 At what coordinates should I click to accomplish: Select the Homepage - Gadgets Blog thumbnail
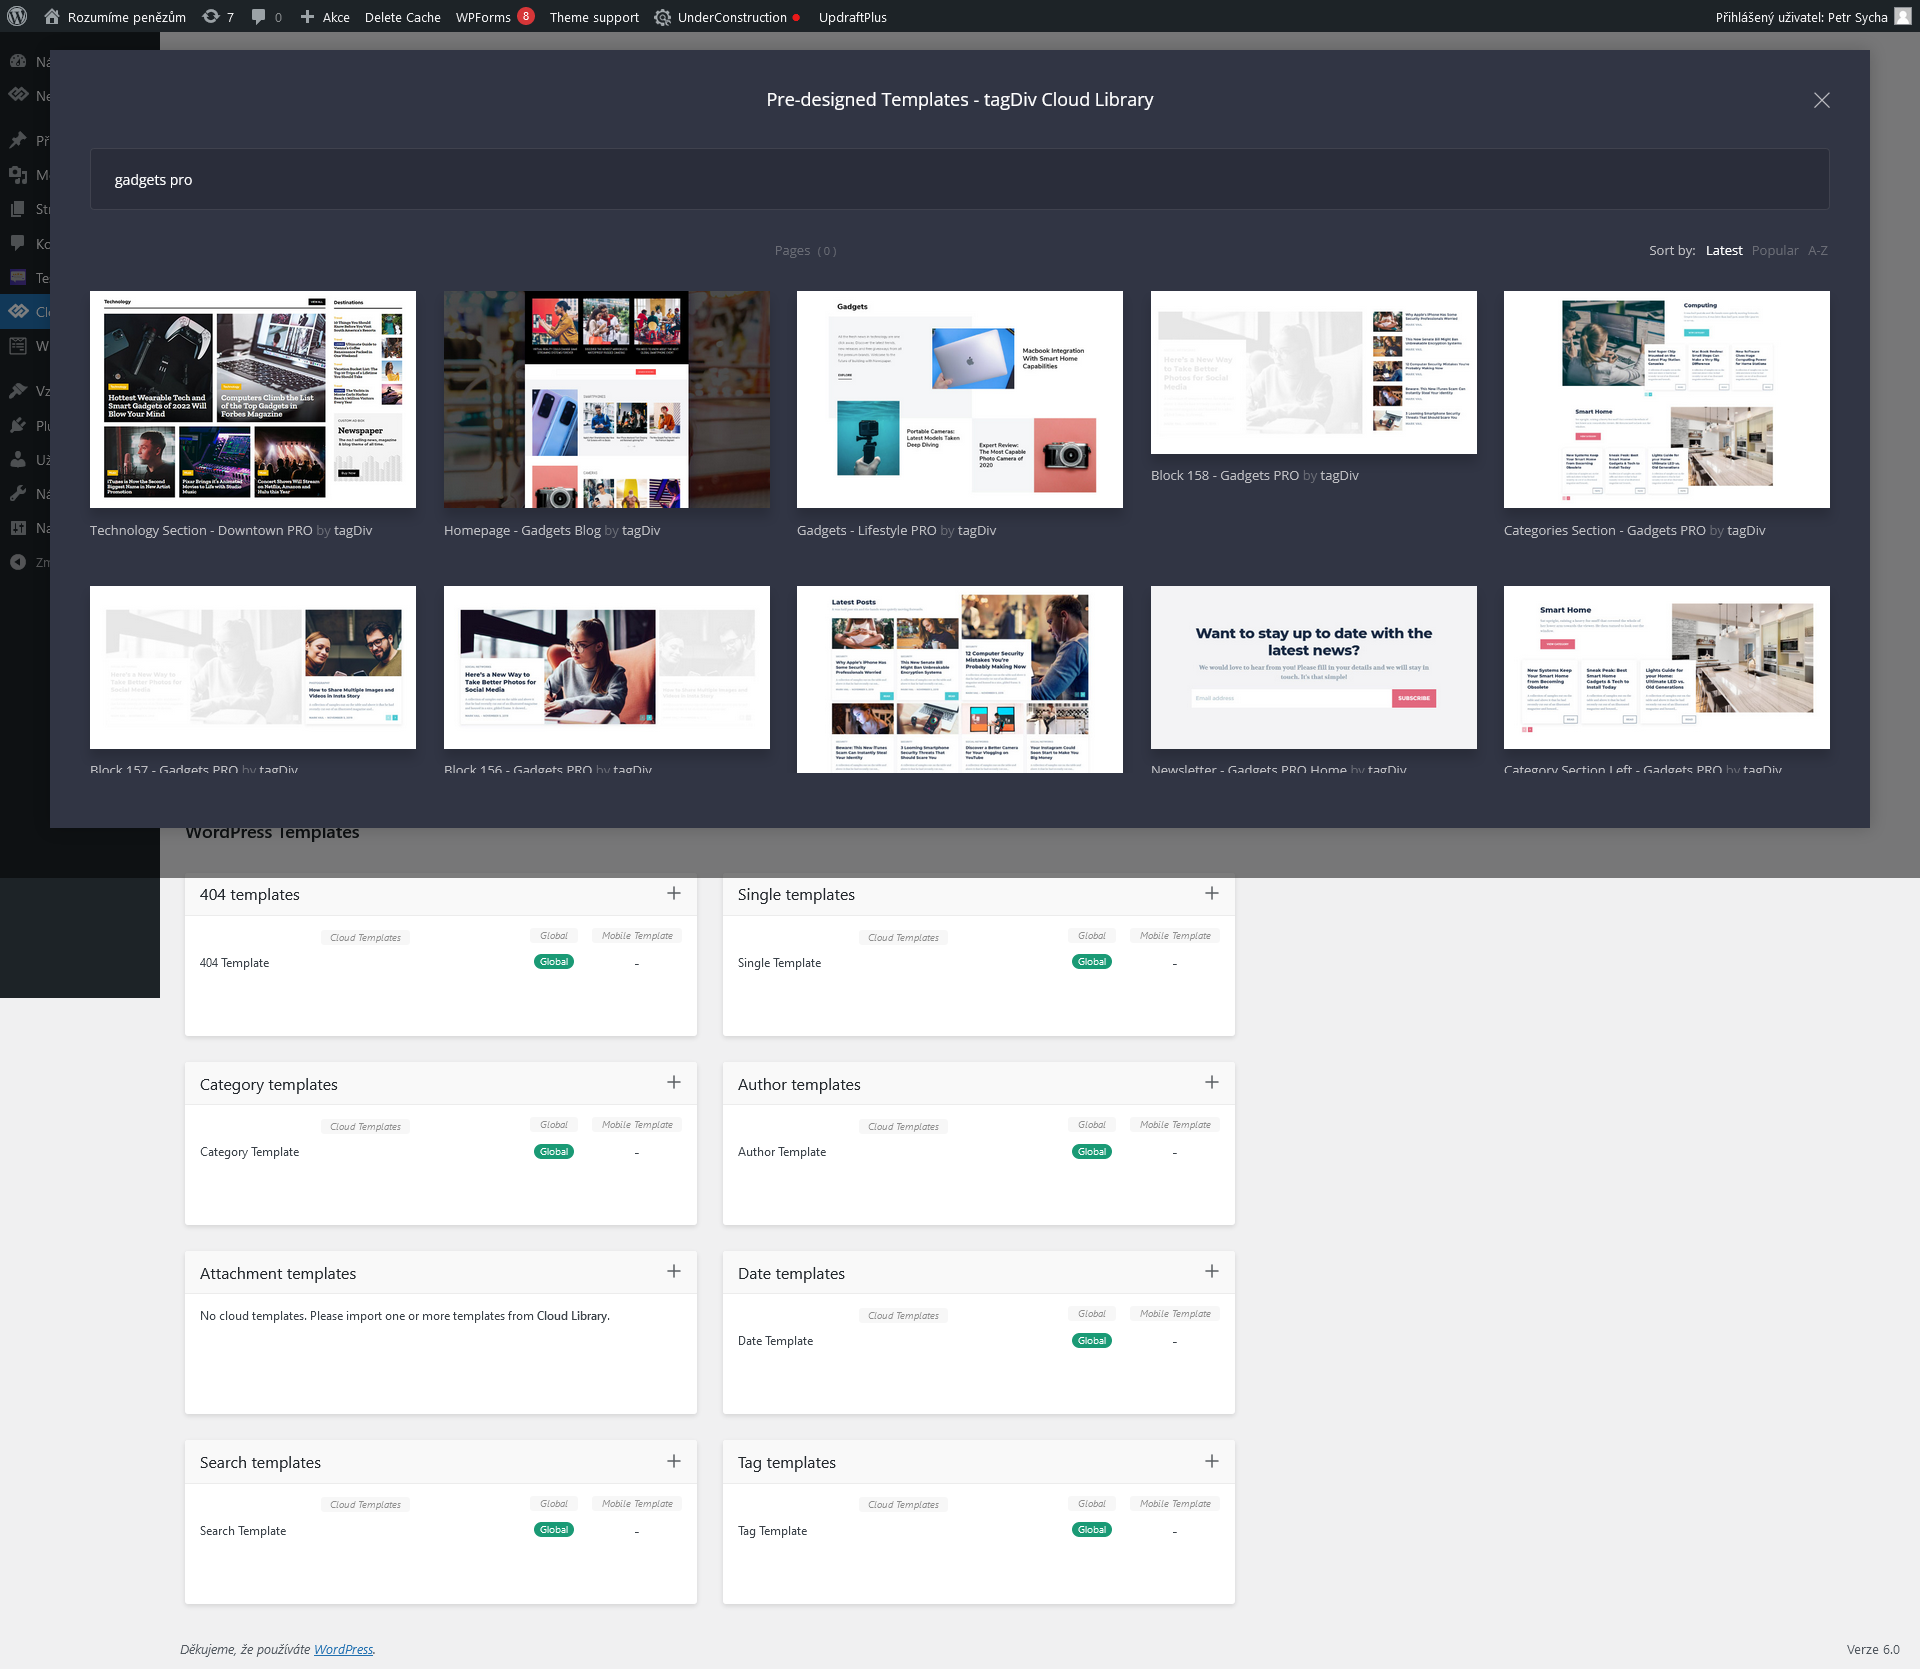coord(607,399)
